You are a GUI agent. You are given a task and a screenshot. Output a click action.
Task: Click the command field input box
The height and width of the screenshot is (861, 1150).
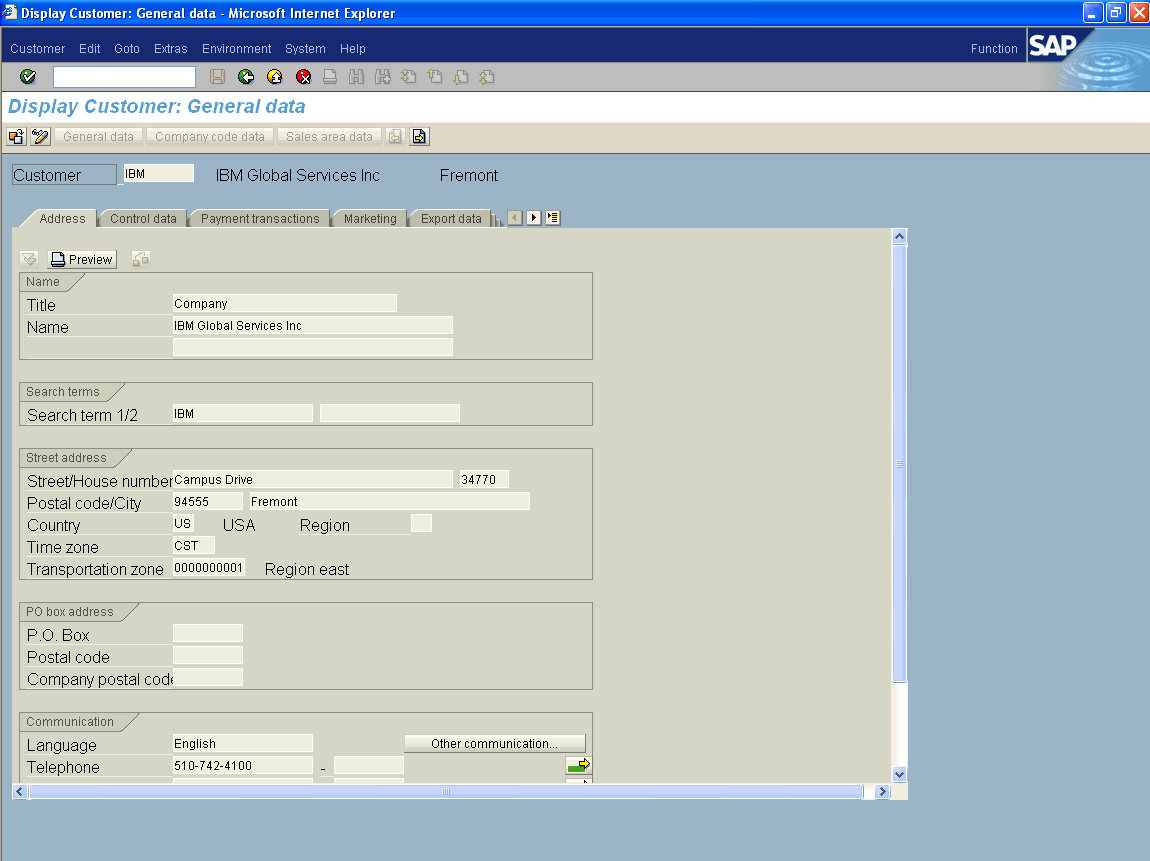[x=124, y=76]
